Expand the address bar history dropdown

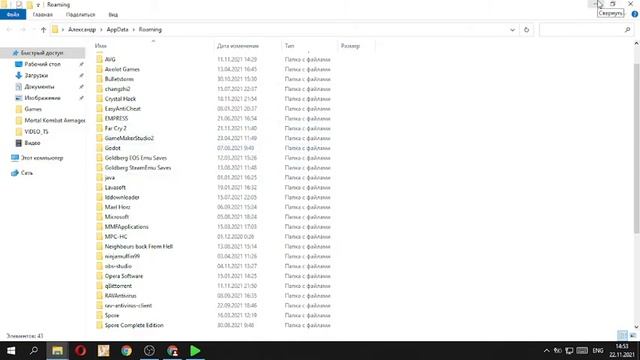point(512,29)
